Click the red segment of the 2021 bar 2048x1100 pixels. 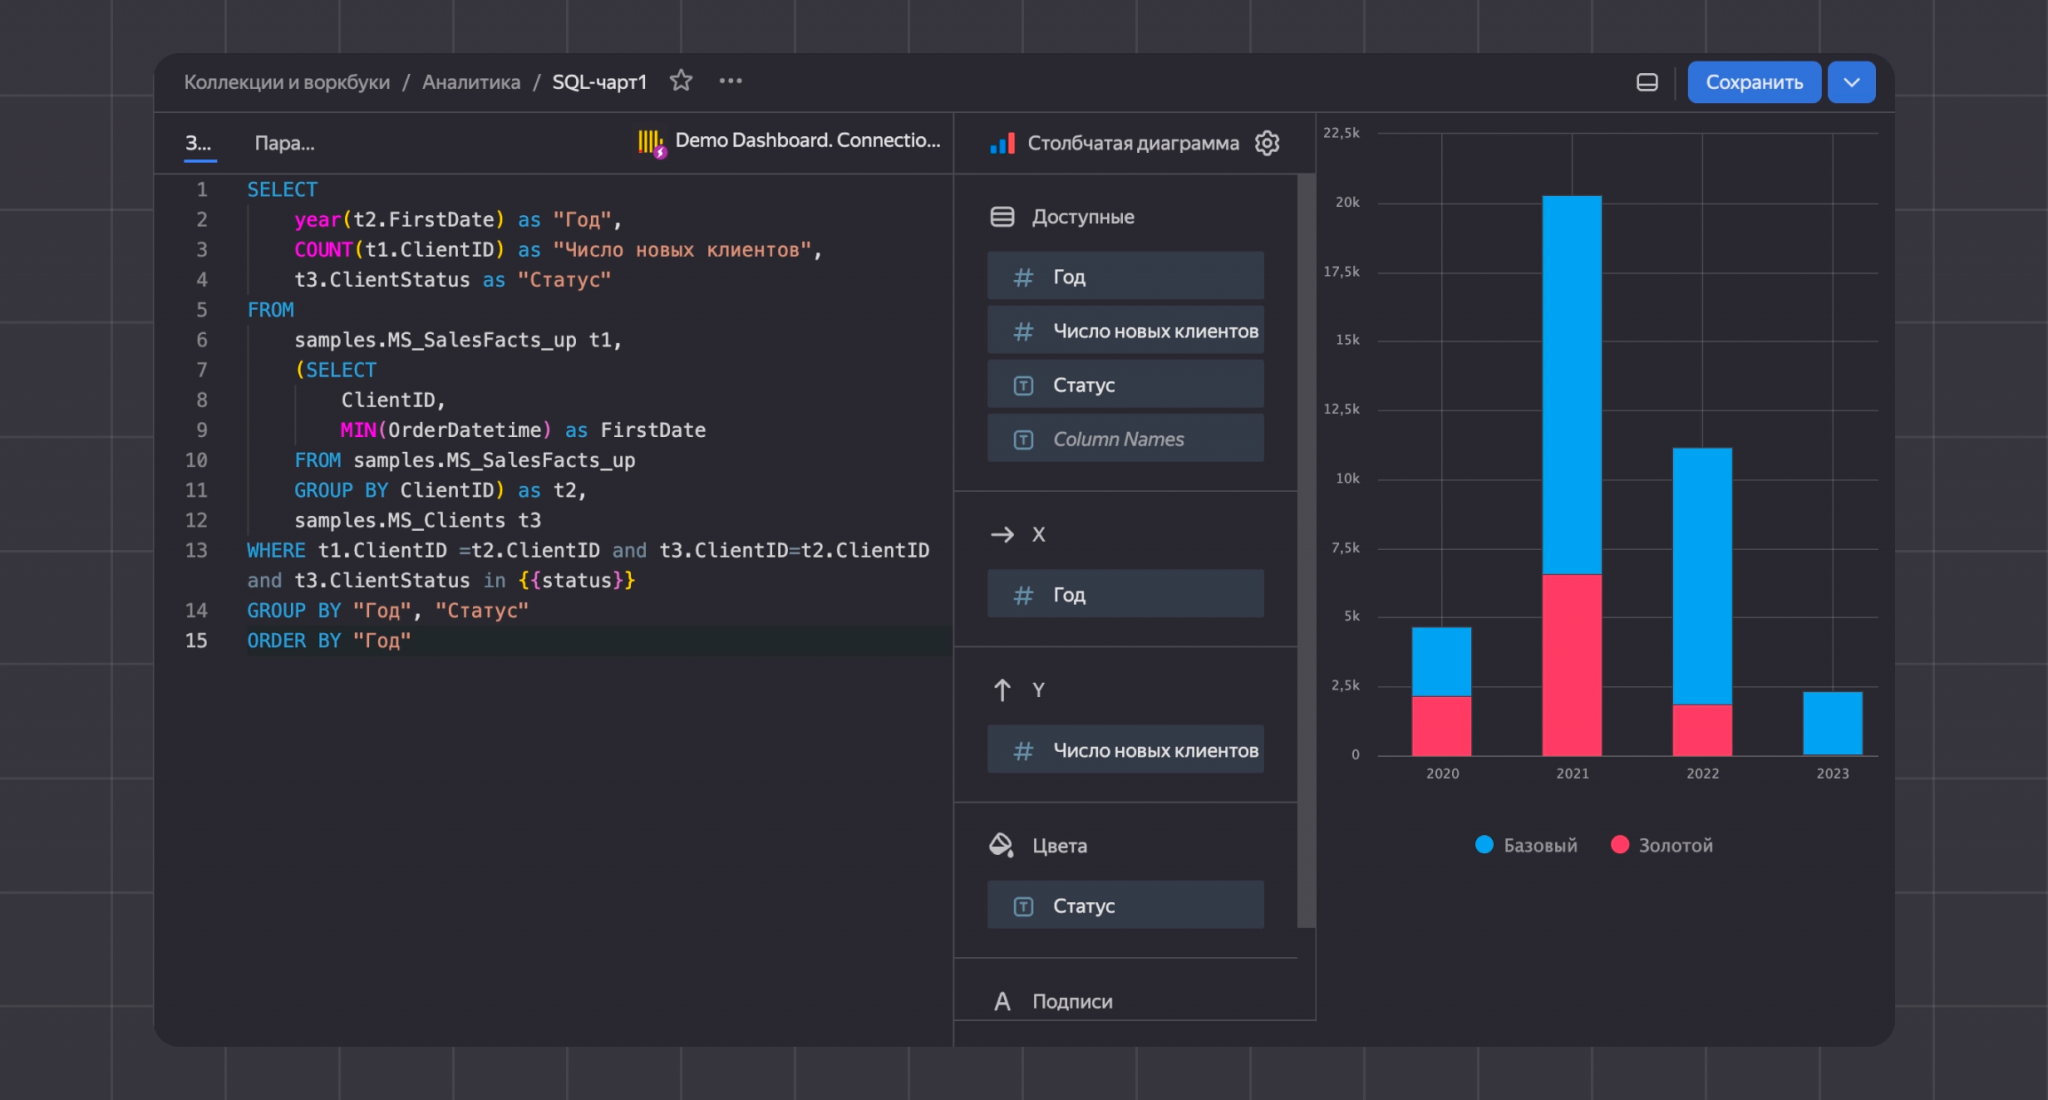tap(1571, 665)
